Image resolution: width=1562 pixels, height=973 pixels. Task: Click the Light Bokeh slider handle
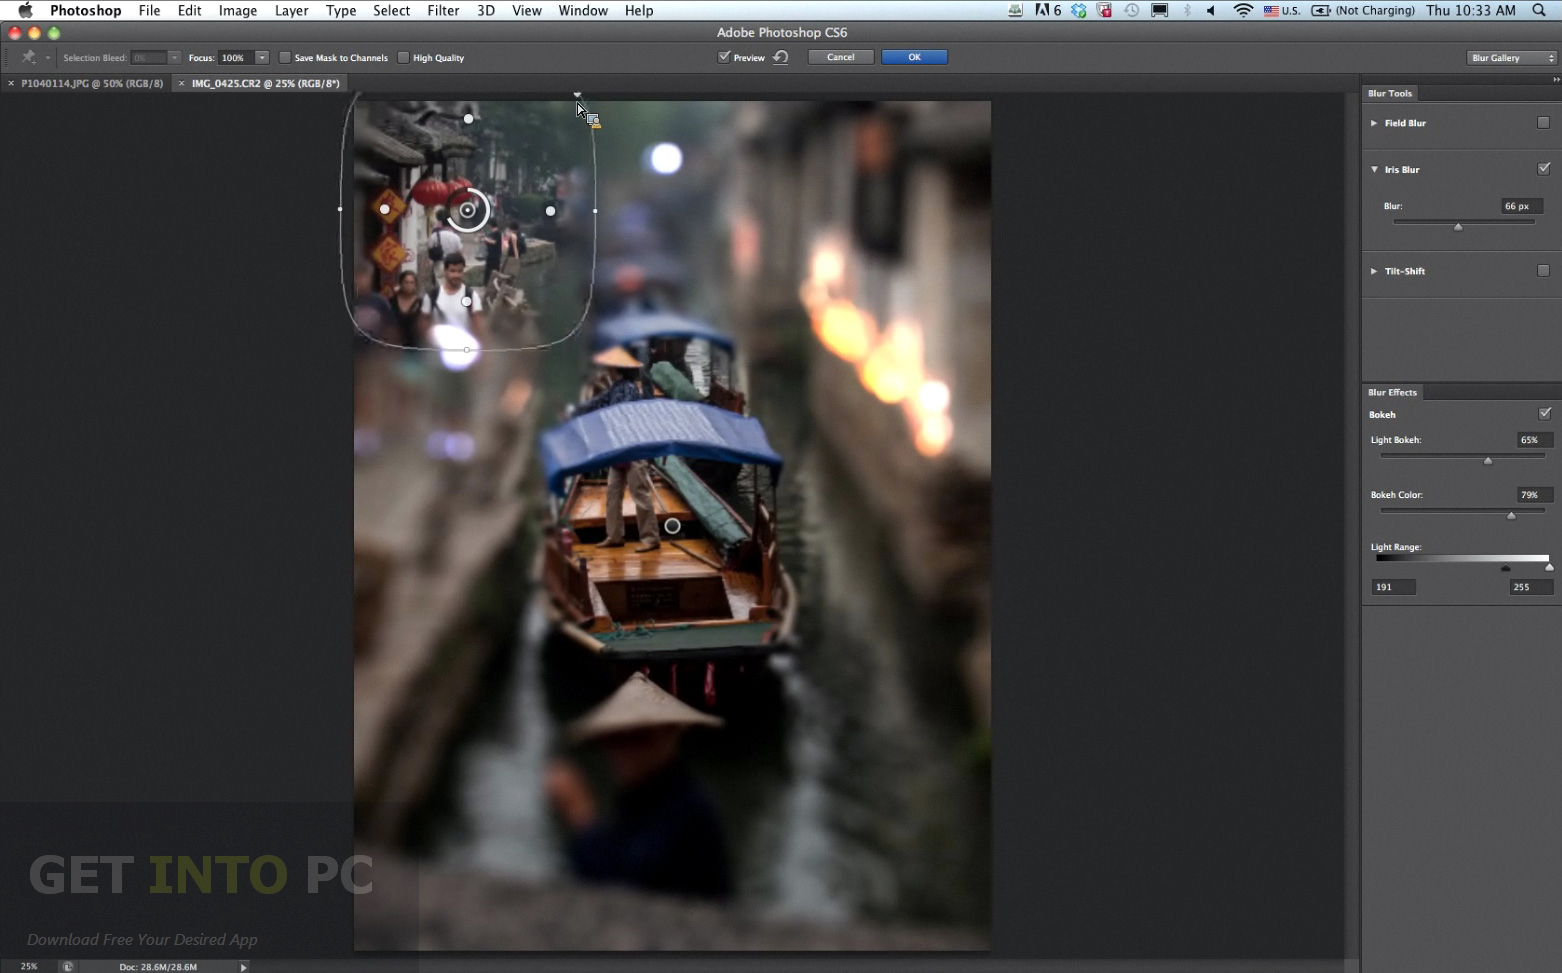point(1488,461)
